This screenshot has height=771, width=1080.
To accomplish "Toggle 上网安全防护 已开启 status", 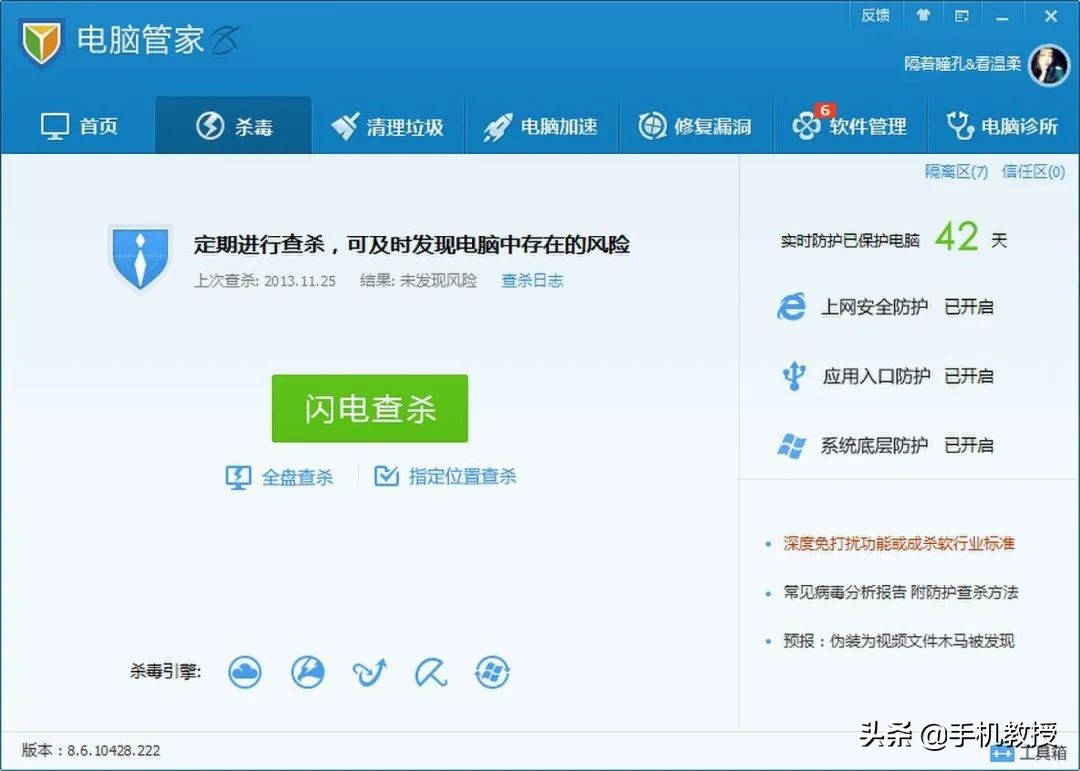I will [968, 307].
